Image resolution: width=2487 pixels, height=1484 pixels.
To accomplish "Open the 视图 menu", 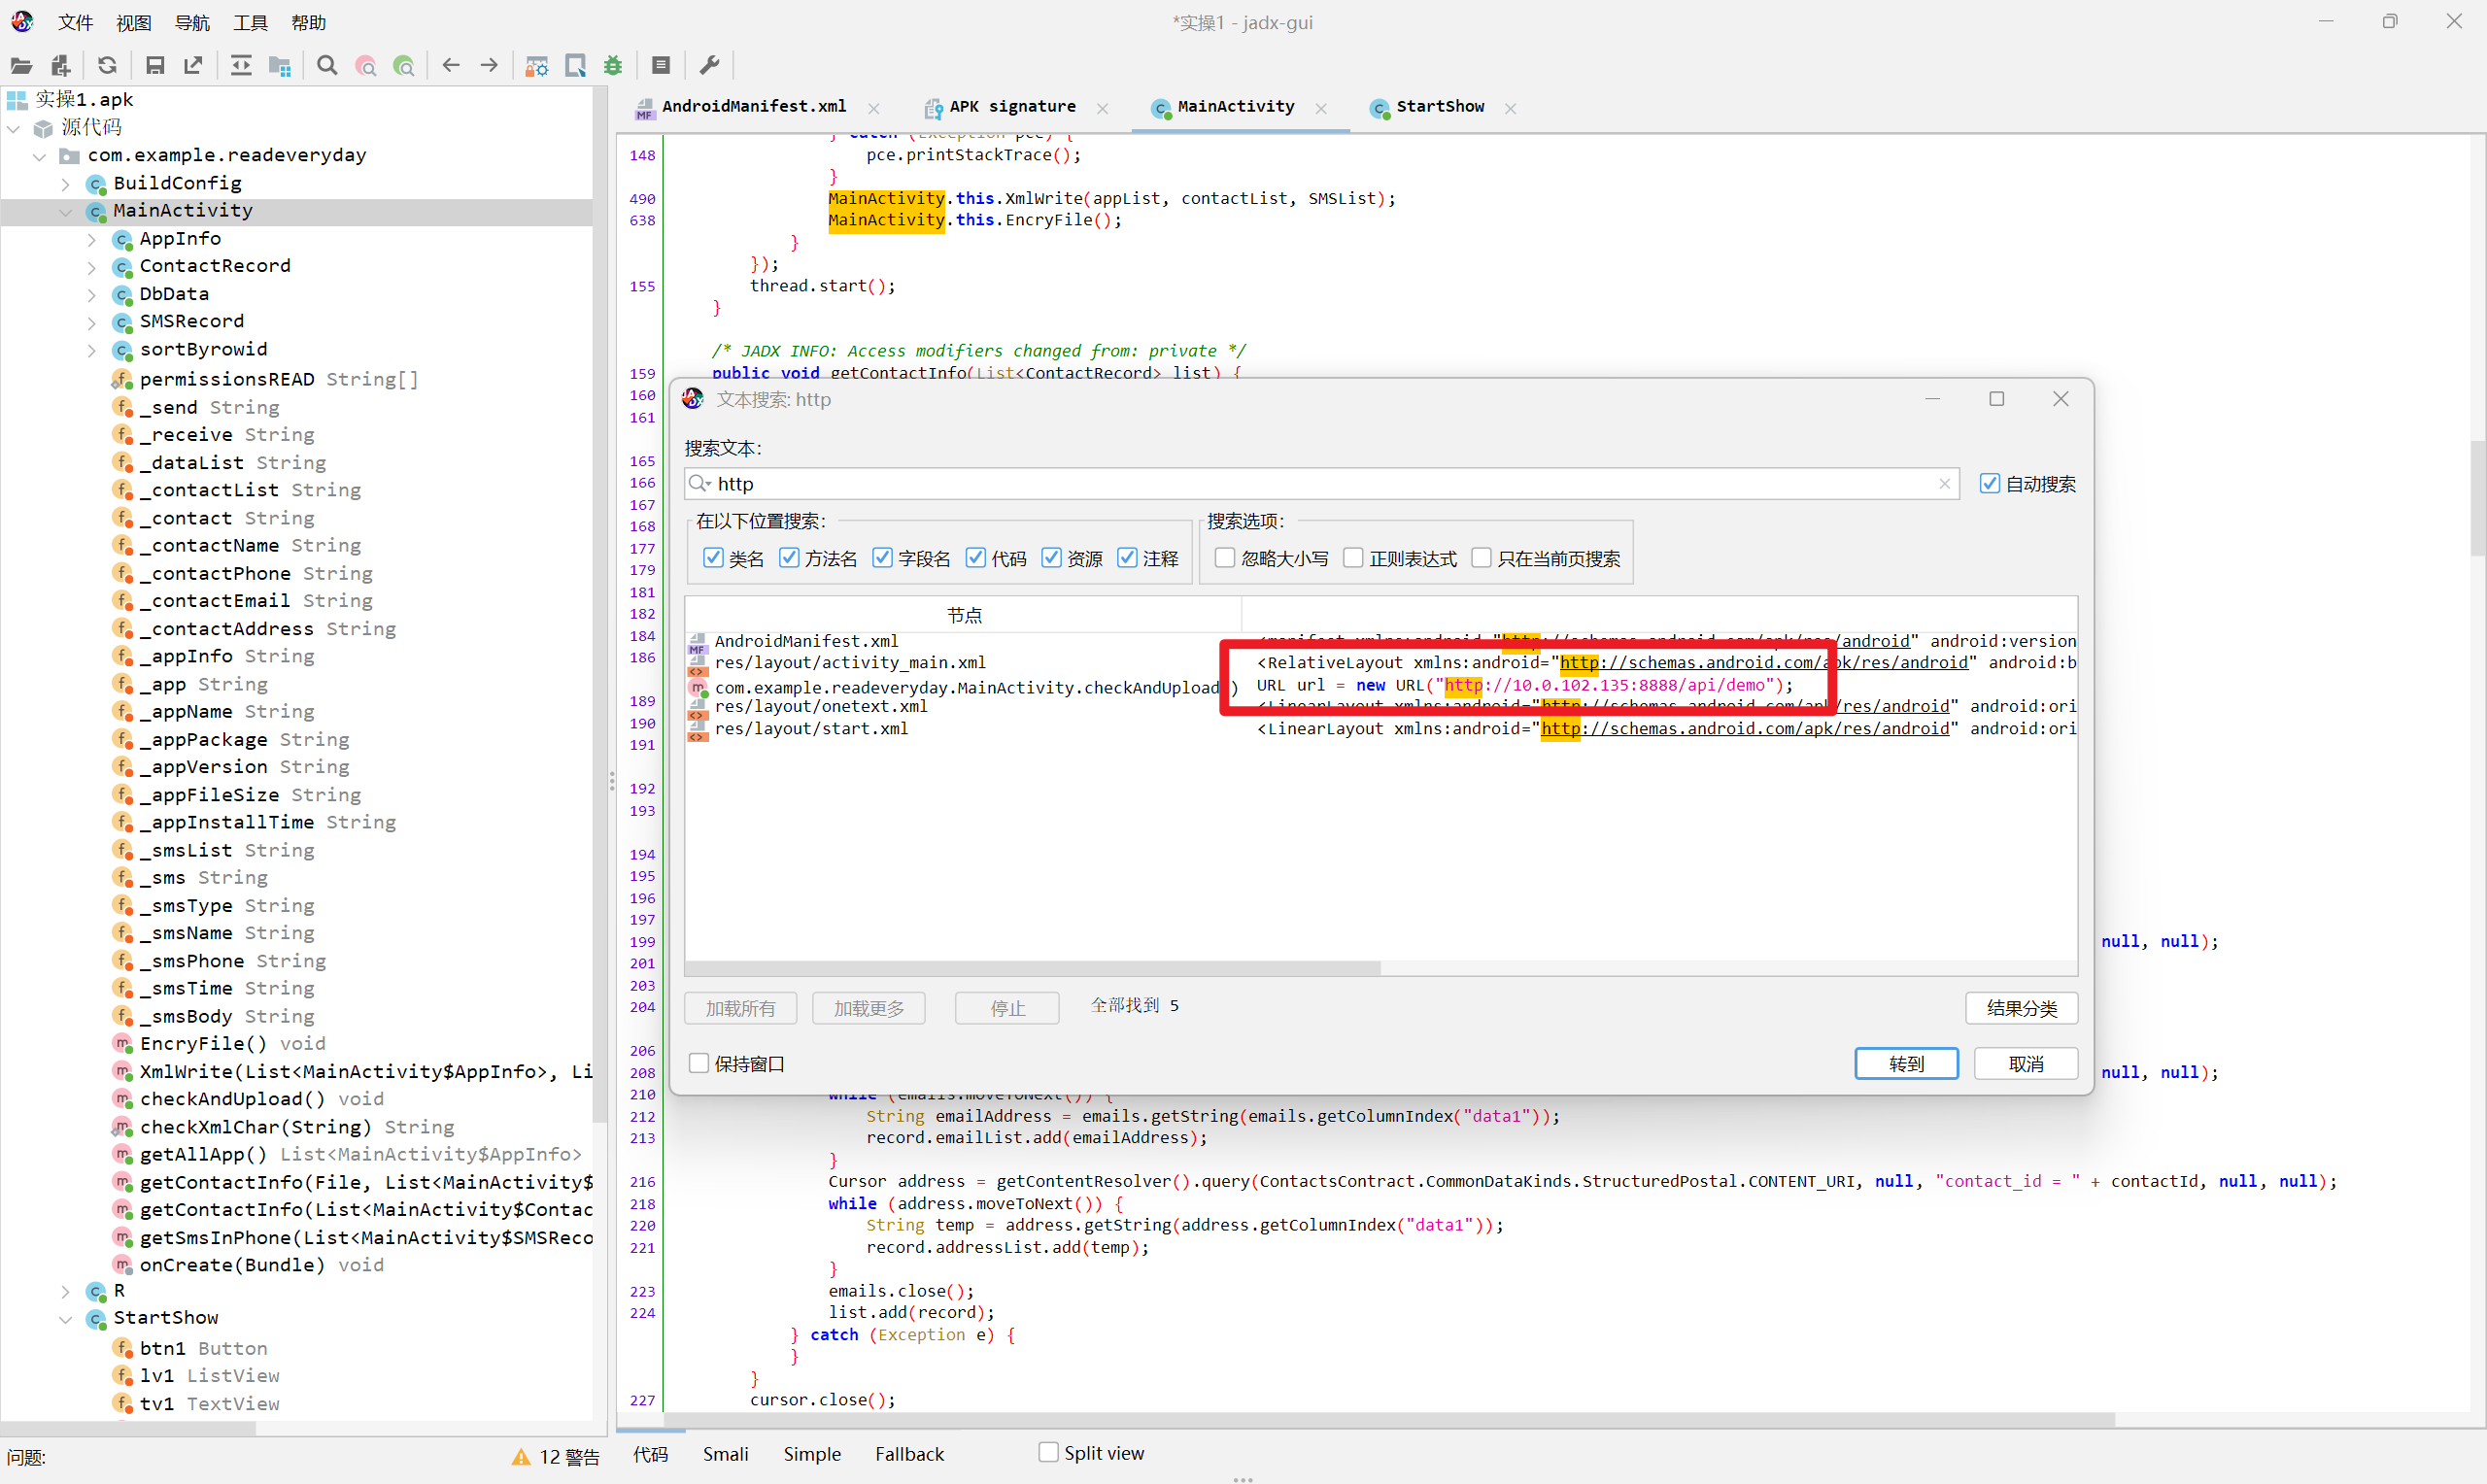I will point(133,22).
